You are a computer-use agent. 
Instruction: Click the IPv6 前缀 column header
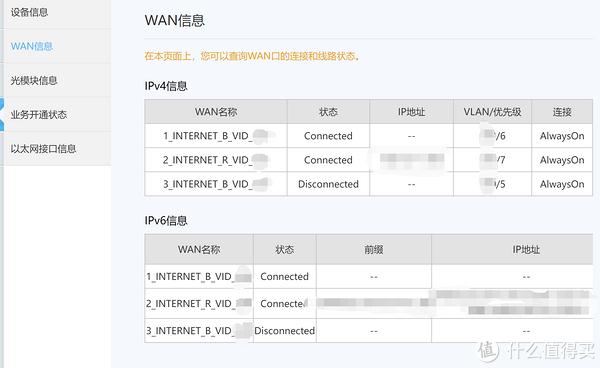pos(373,249)
